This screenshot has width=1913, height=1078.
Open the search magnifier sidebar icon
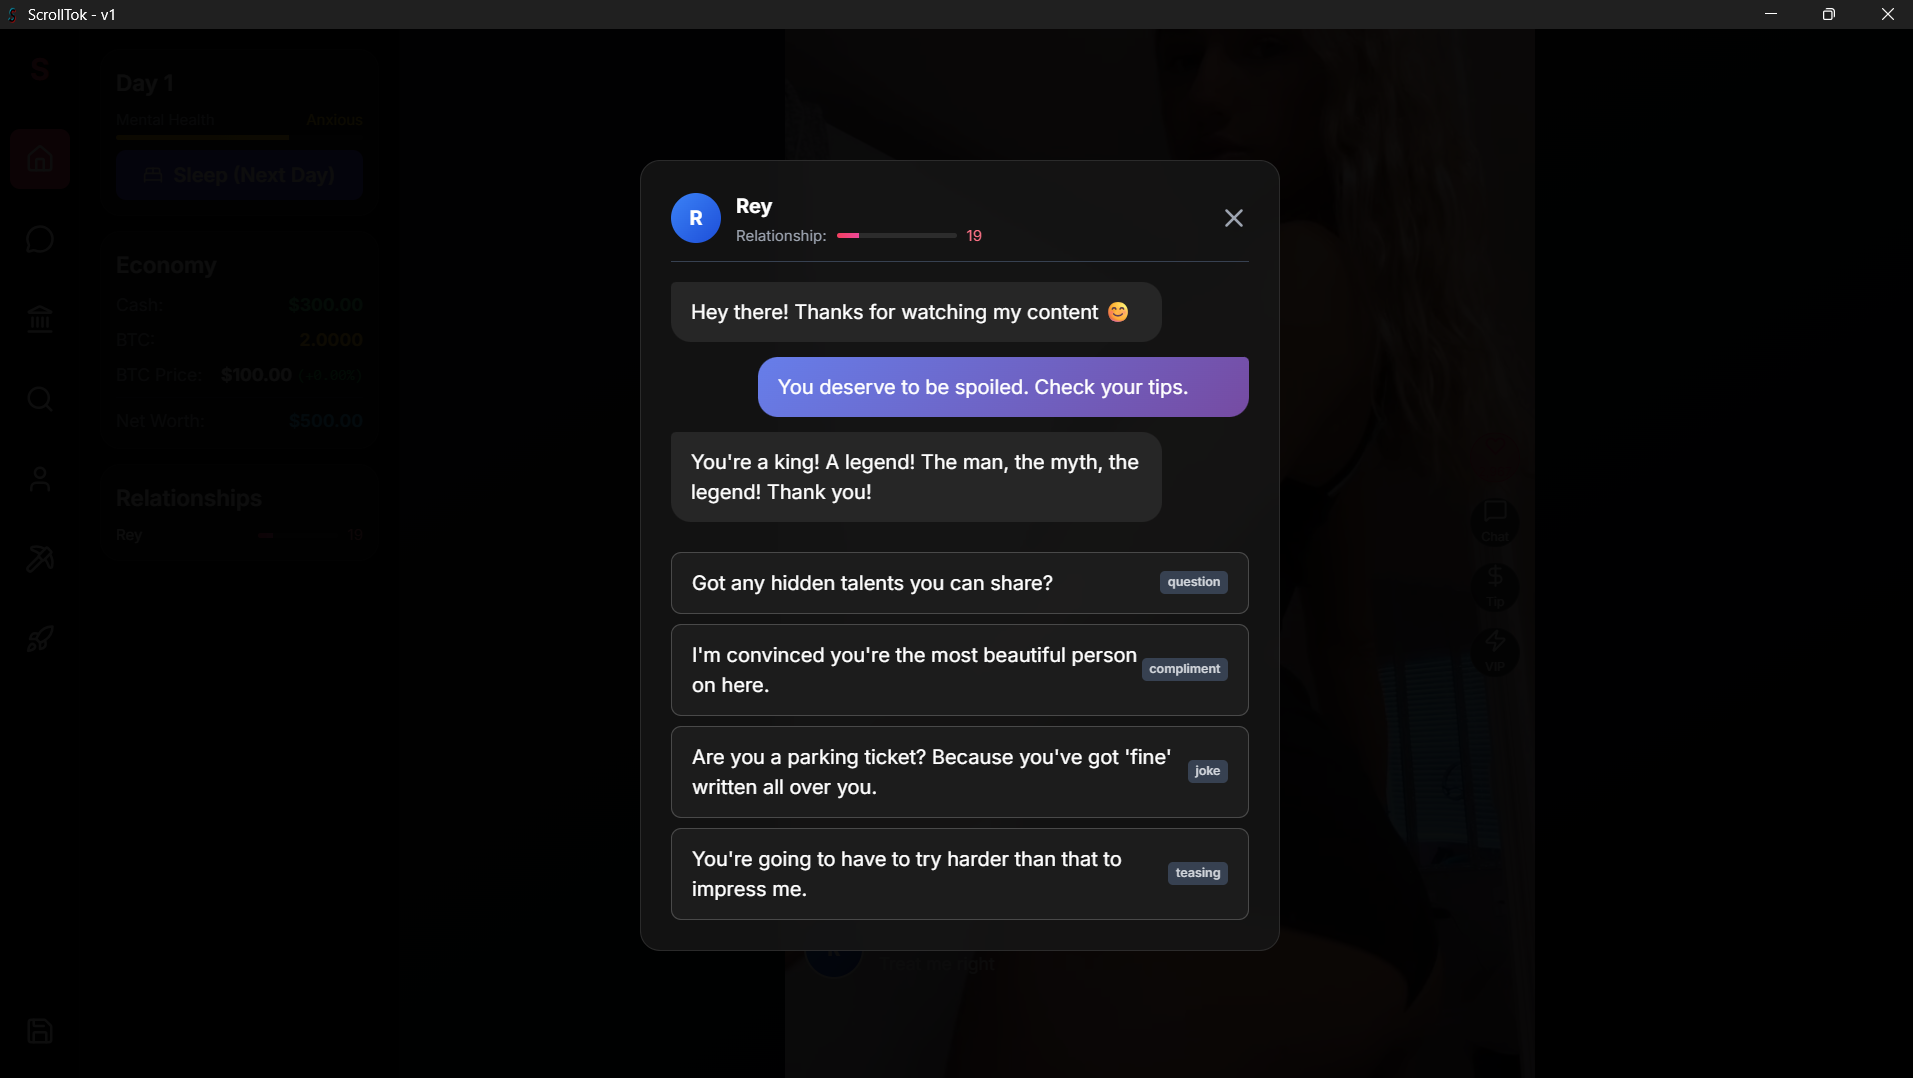point(40,399)
